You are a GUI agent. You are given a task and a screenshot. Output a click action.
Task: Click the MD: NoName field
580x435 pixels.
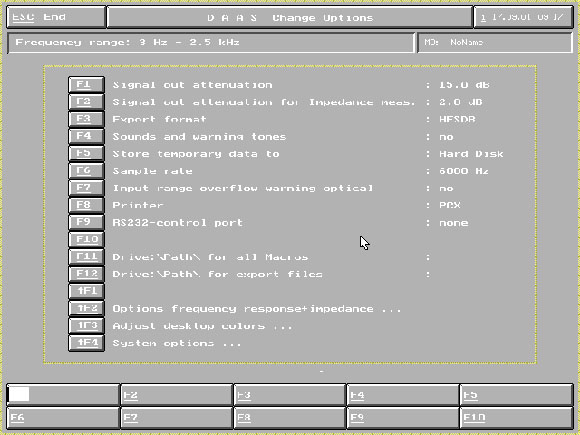(x=495, y=43)
